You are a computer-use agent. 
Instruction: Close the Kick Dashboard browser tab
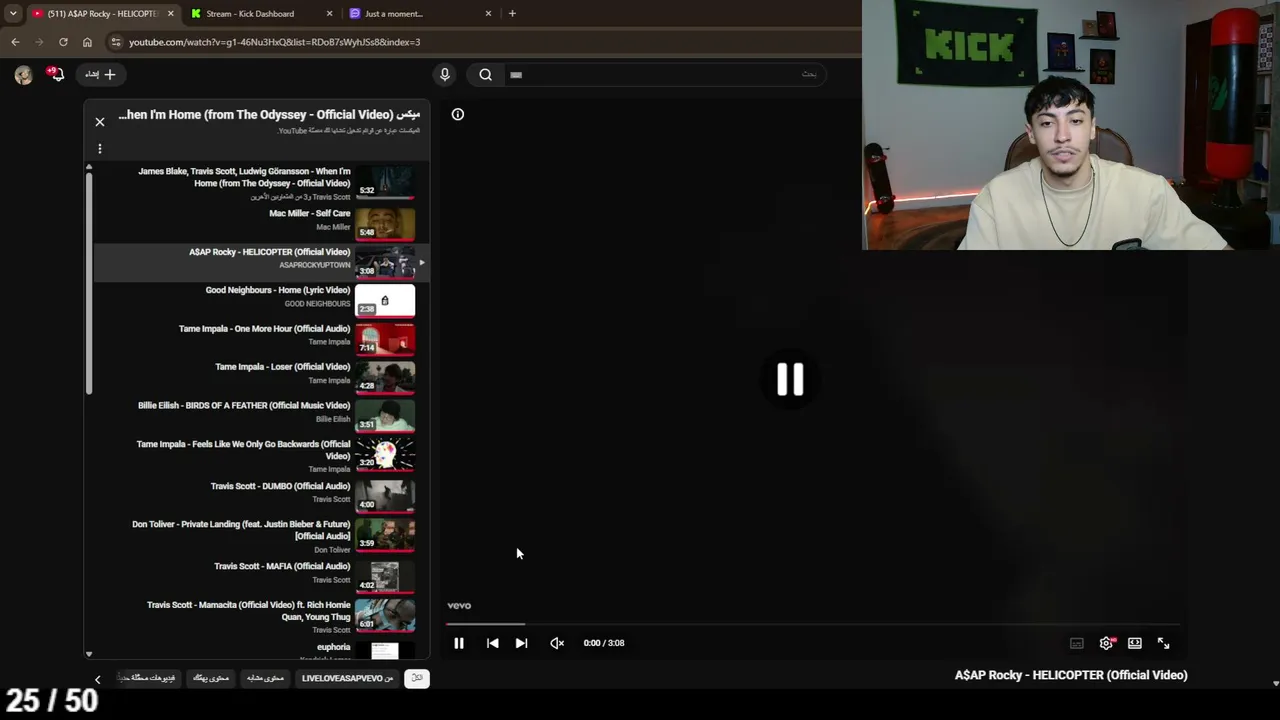tap(330, 14)
